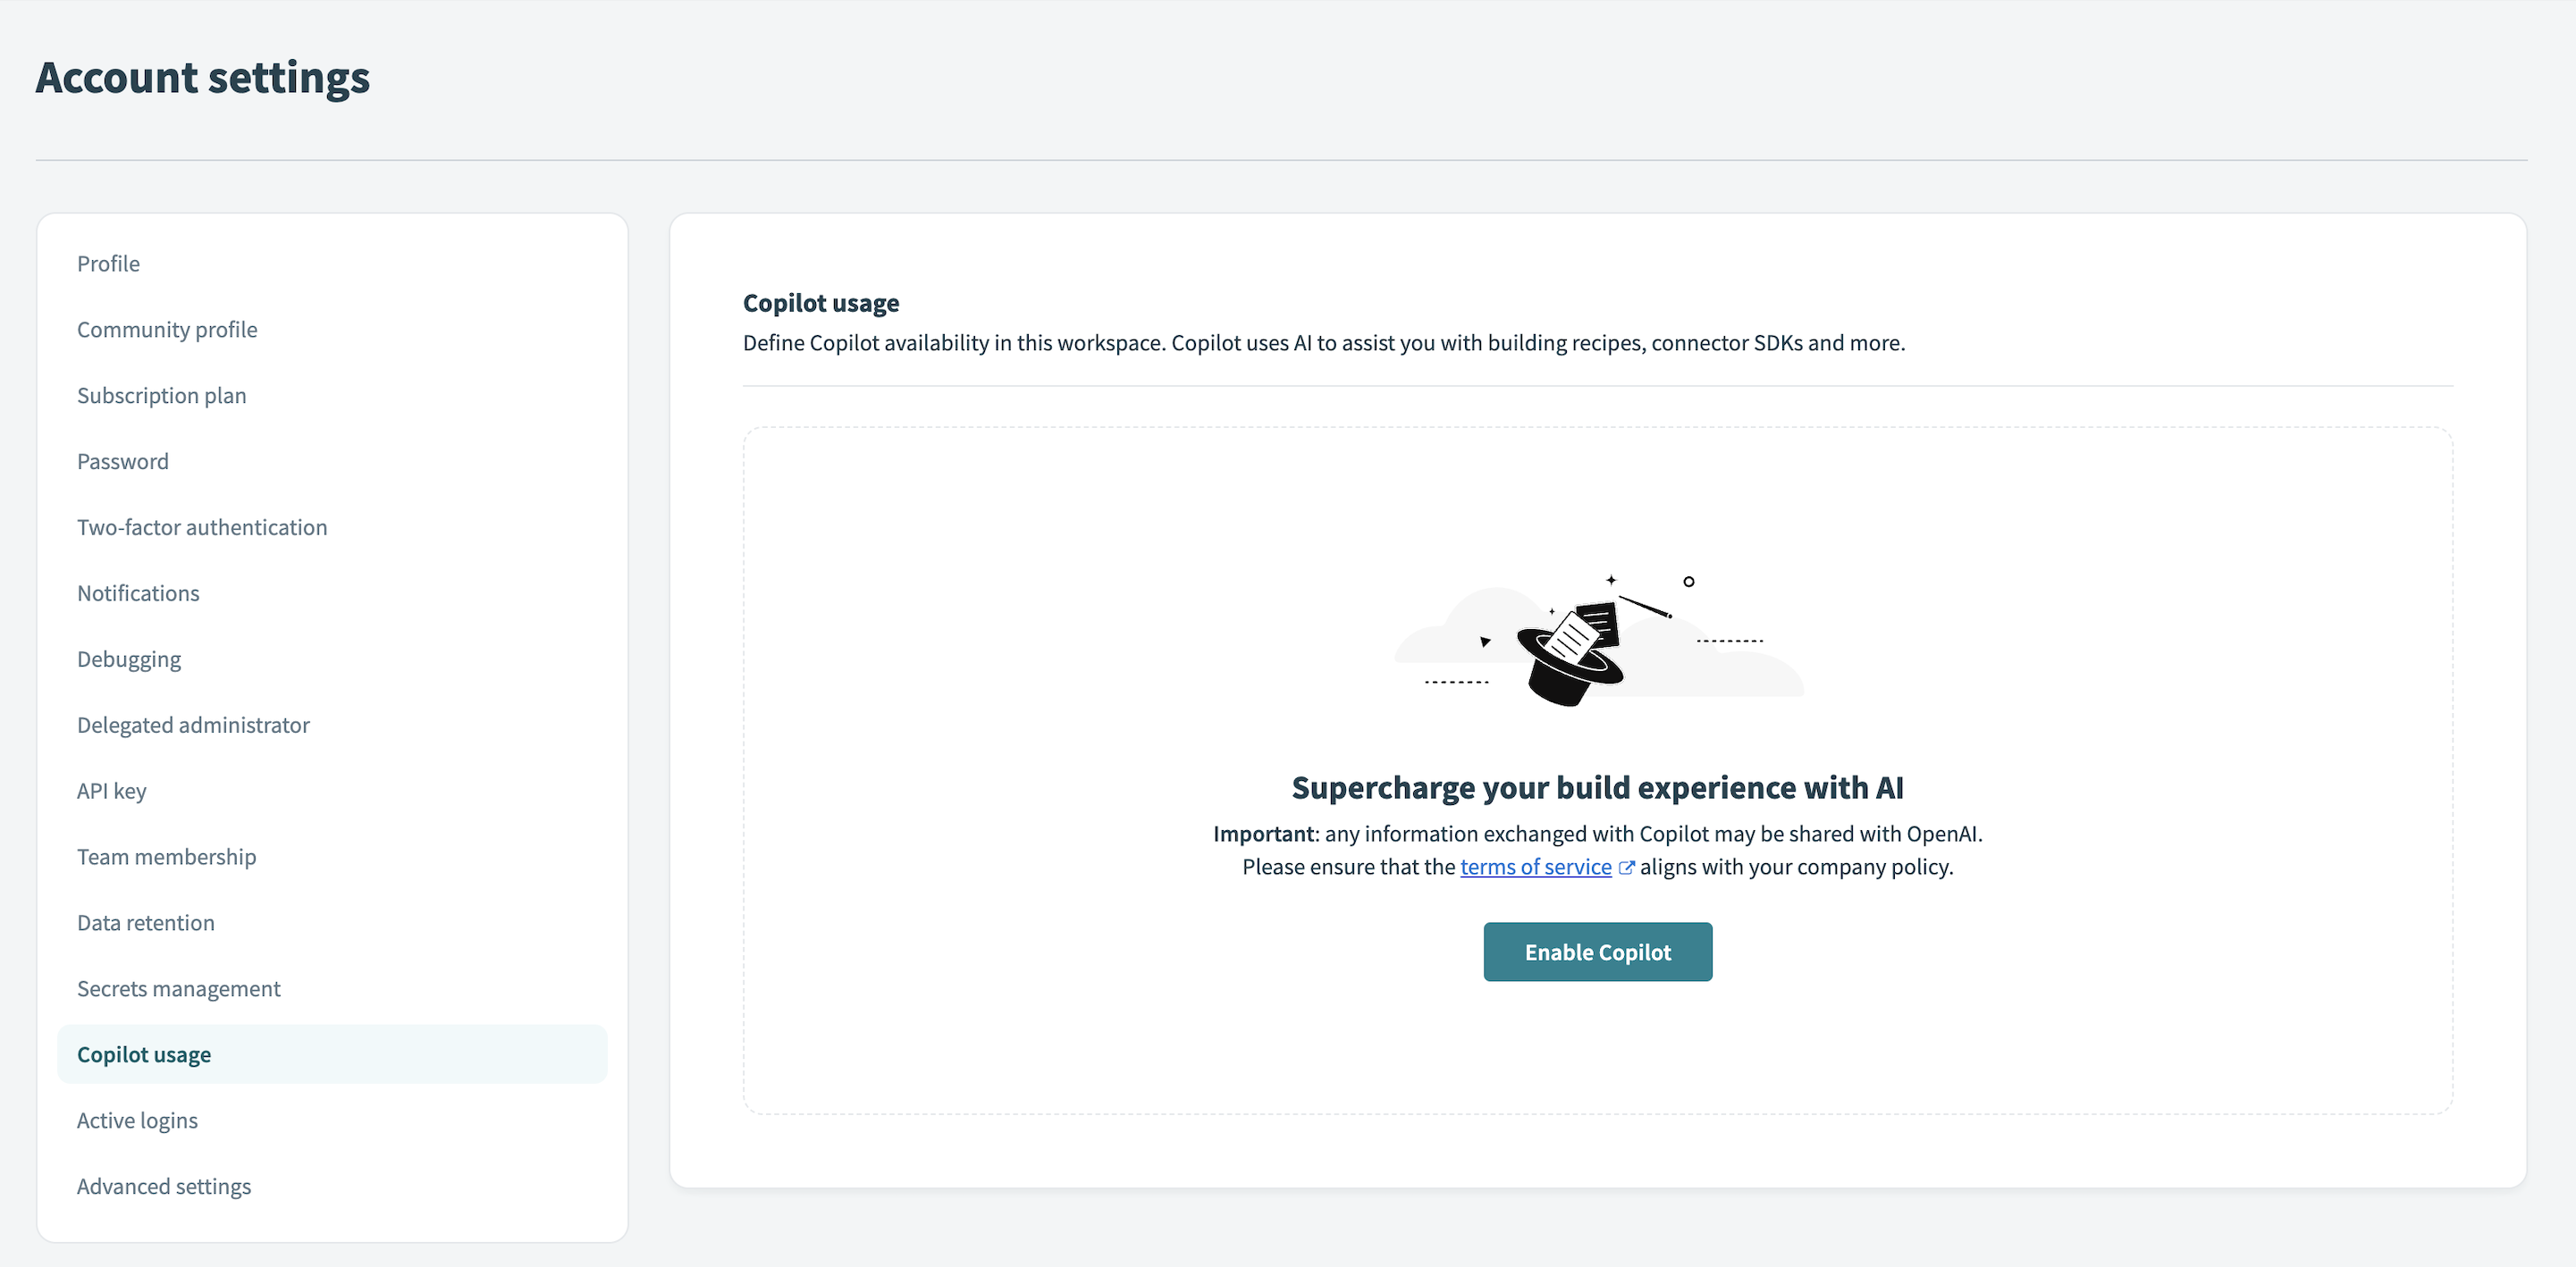This screenshot has width=2576, height=1267.
Task: Open the API key section
Action: coord(112,790)
